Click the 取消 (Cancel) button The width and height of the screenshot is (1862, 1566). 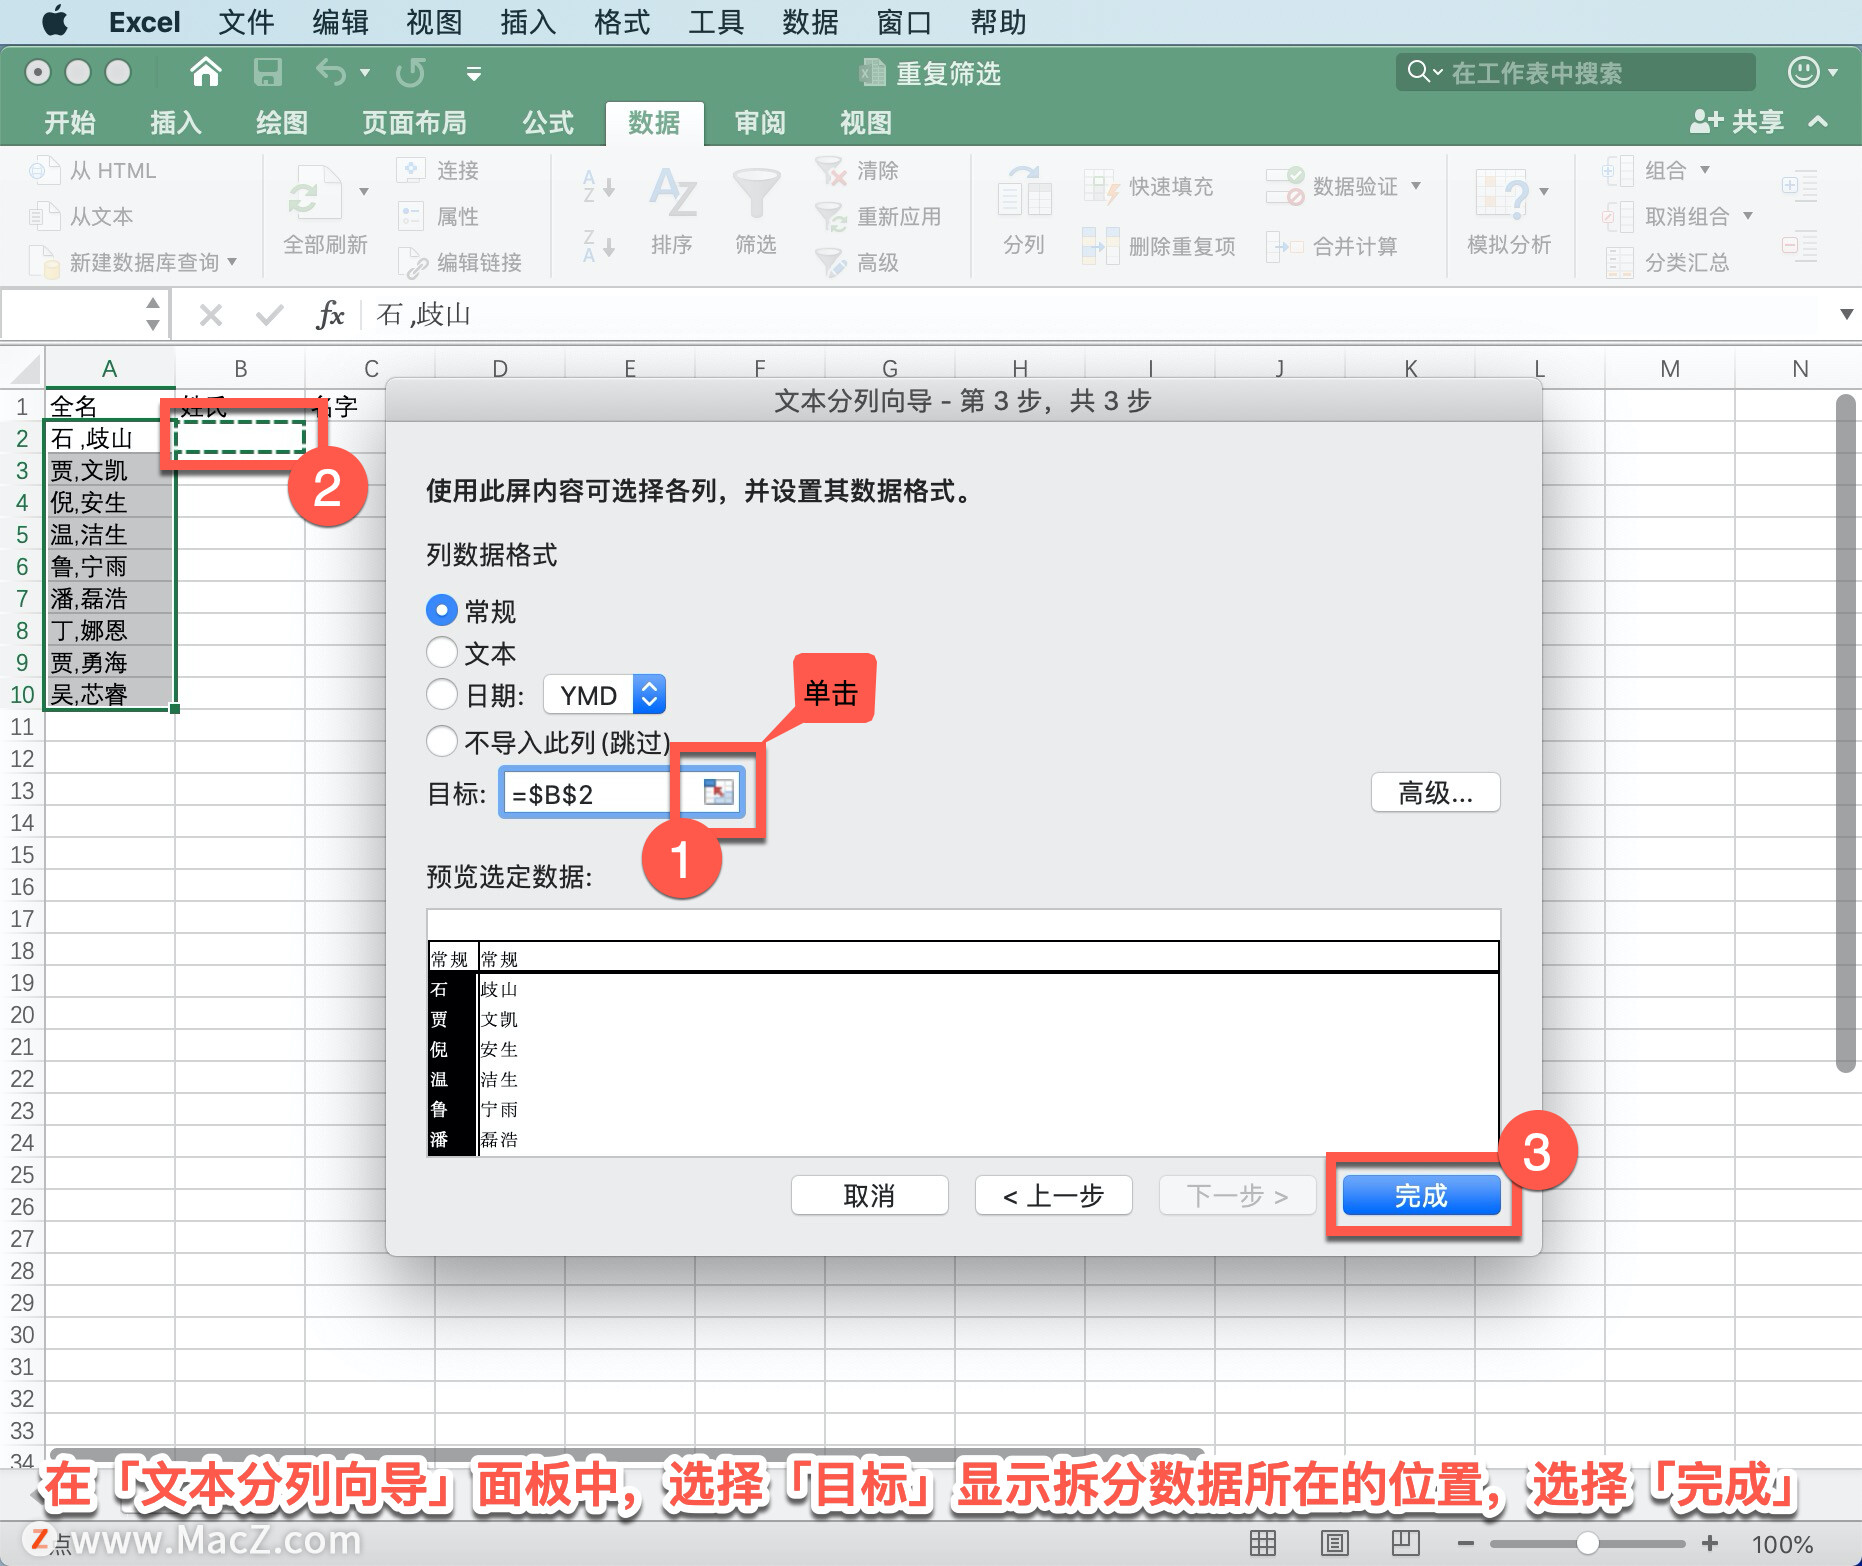[x=869, y=1195]
